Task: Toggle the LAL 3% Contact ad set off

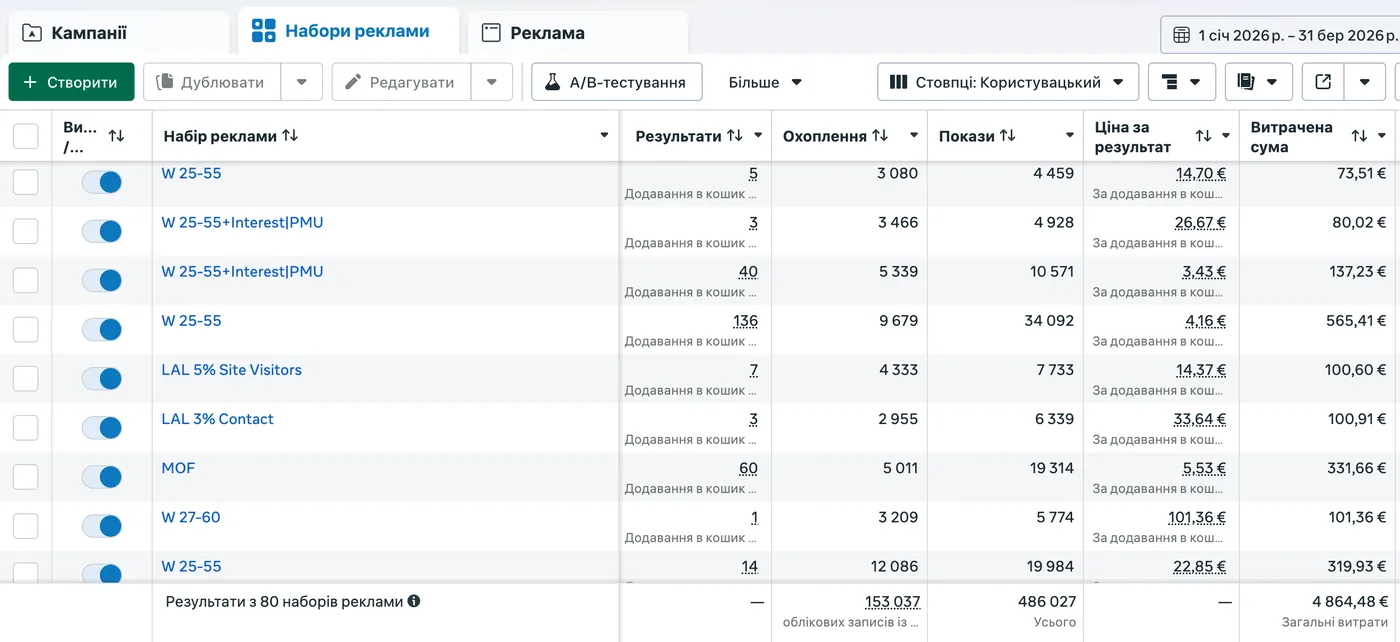Action: tap(102, 428)
